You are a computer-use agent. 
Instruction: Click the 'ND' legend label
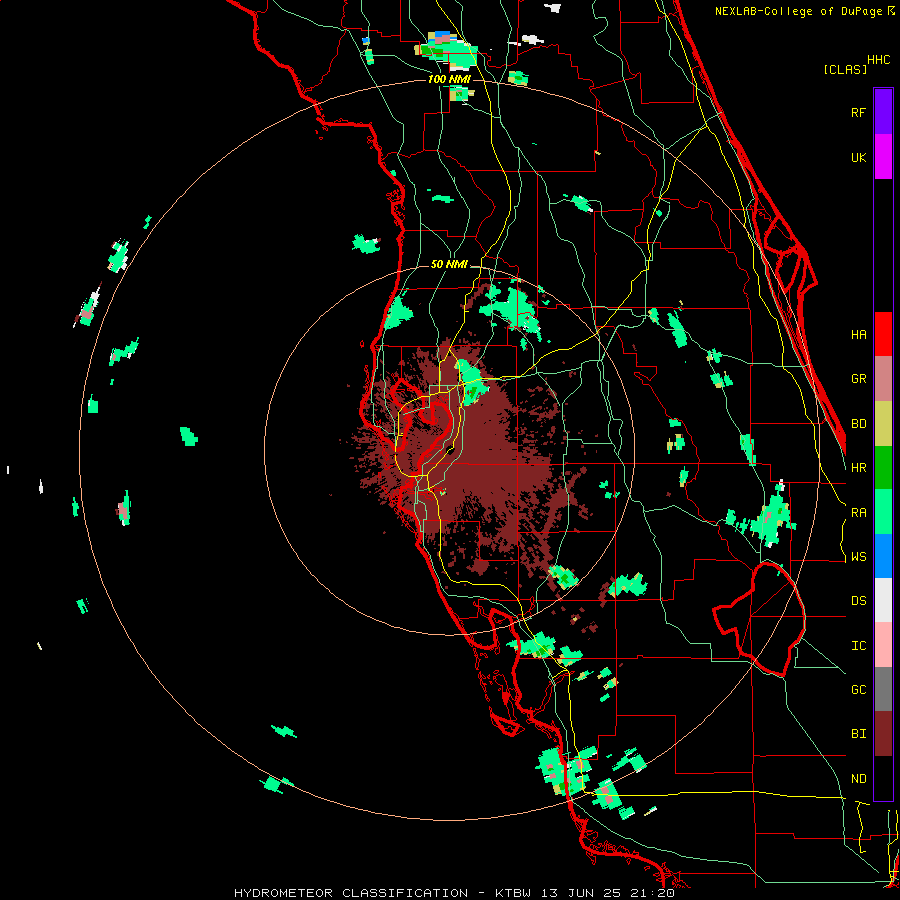click(858, 779)
